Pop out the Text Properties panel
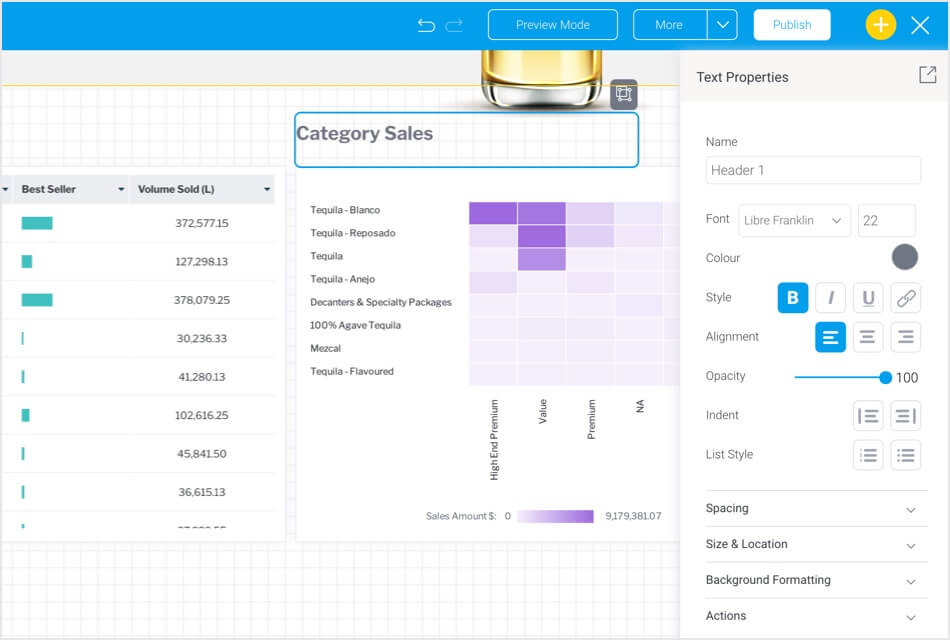 [927, 76]
